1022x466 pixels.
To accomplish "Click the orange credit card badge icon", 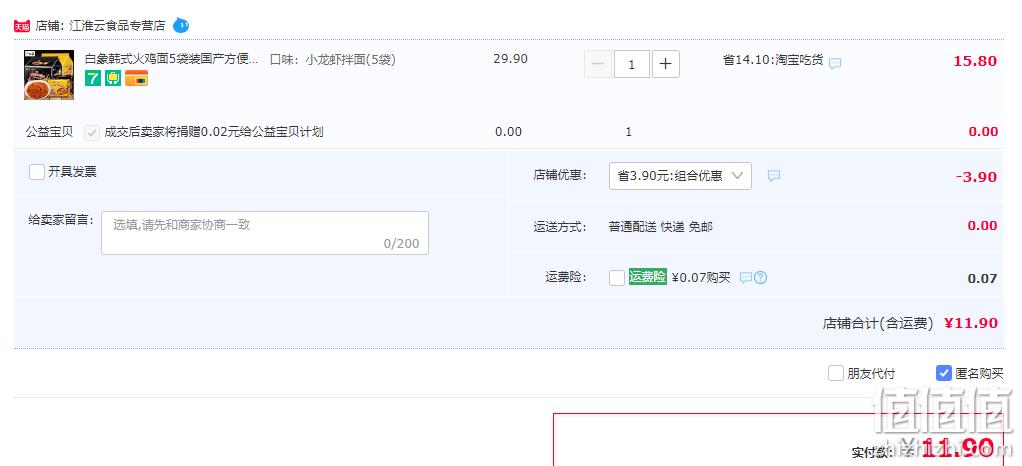I will coord(136,78).
